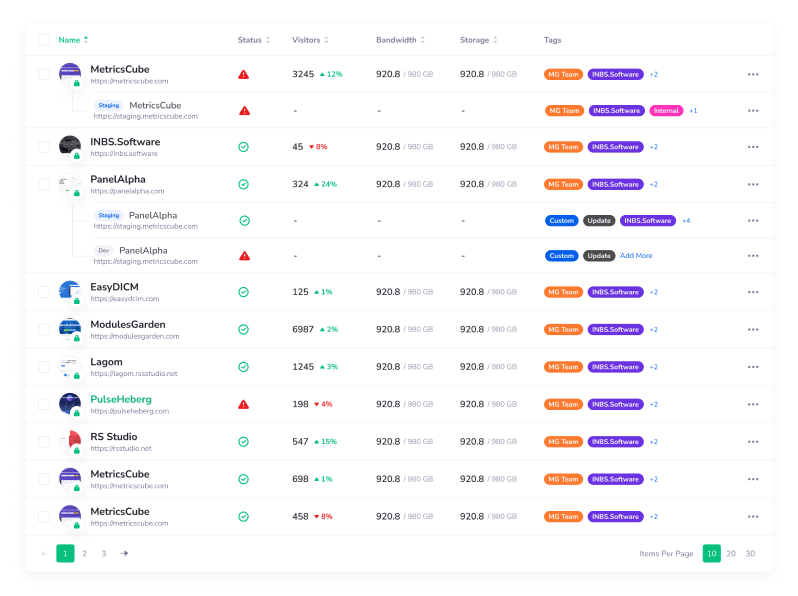Click the Dev badge on PanelAlpha
798x596 pixels.
pos(104,250)
